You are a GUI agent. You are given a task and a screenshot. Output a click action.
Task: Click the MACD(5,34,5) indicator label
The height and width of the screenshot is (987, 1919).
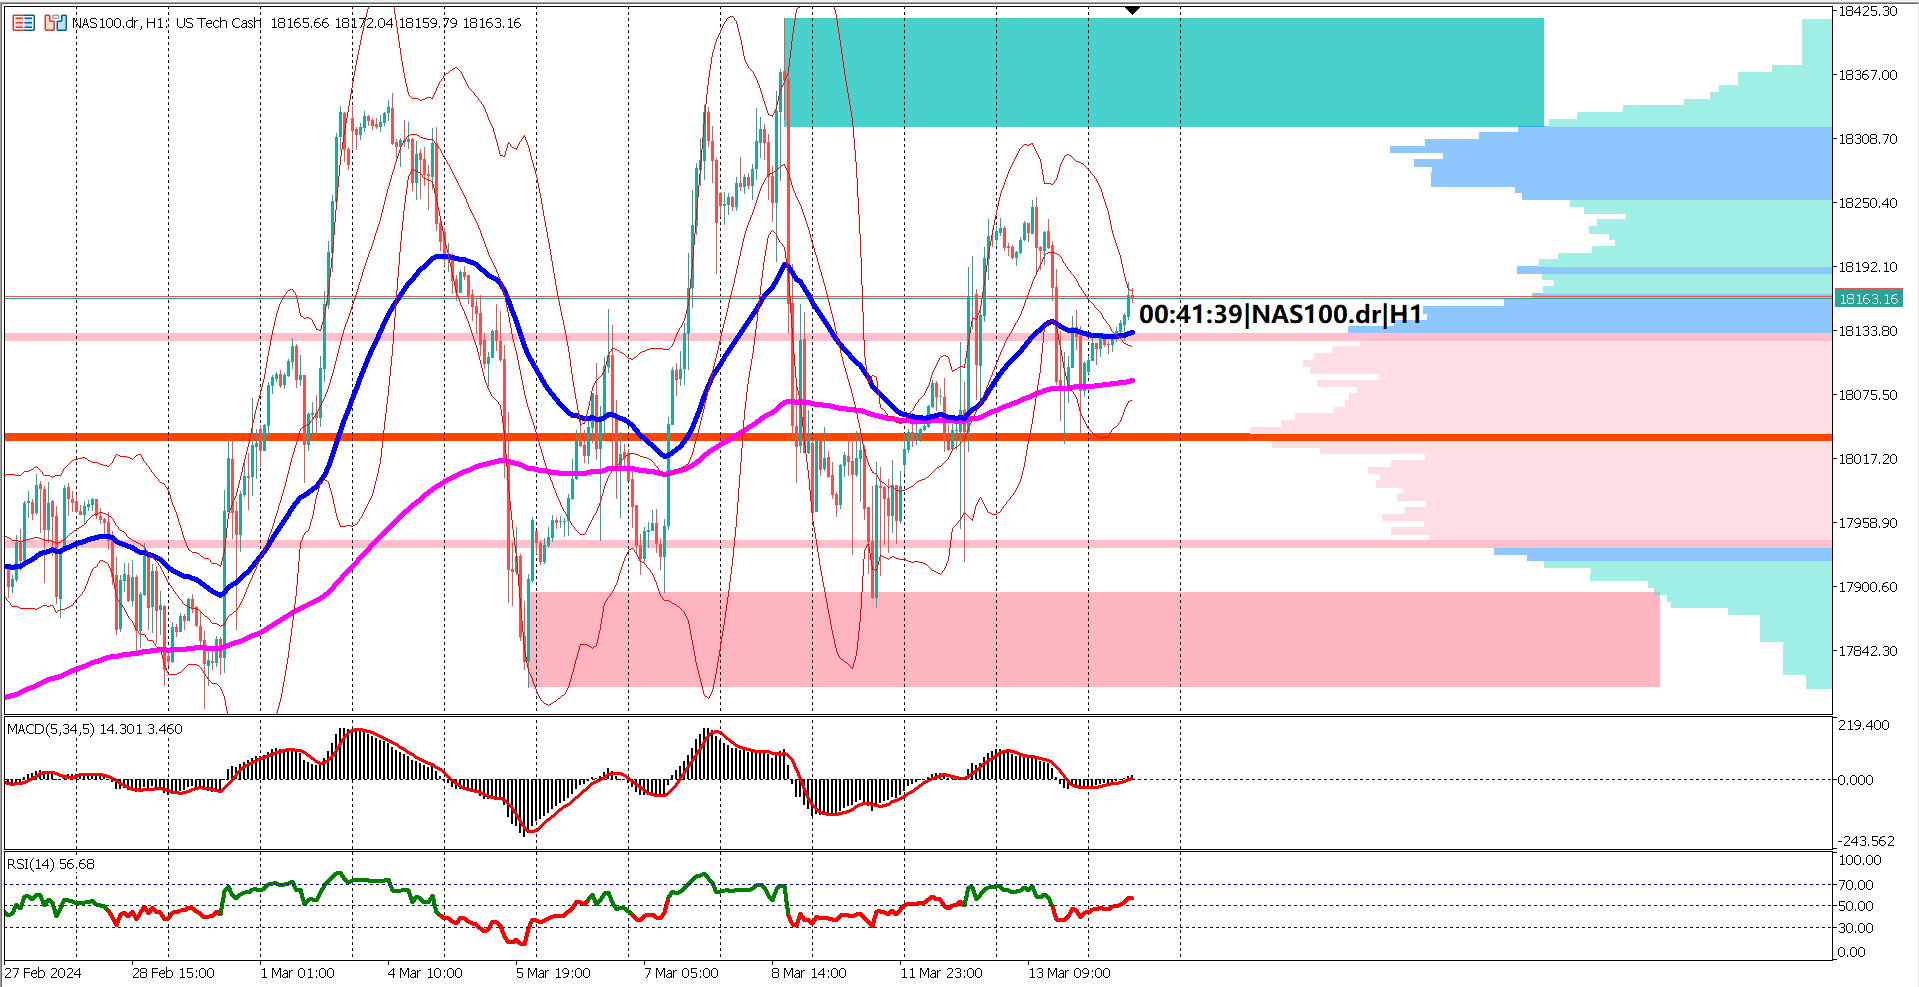coord(52,729)
